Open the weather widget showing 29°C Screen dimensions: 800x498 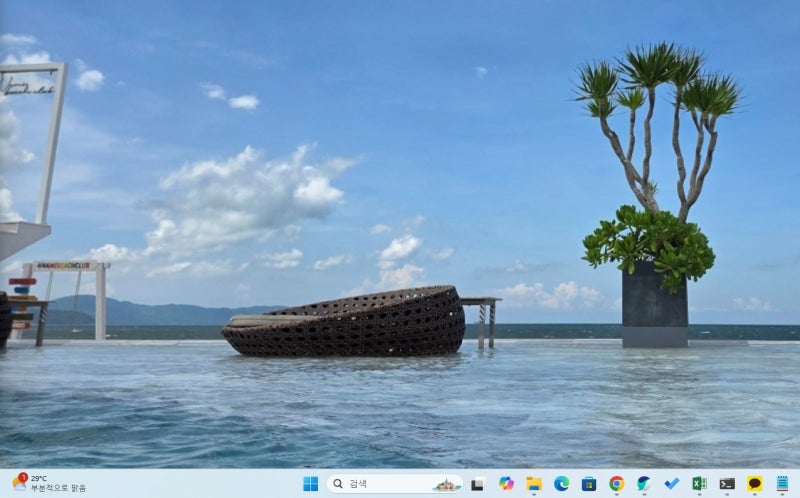point(49,483)
